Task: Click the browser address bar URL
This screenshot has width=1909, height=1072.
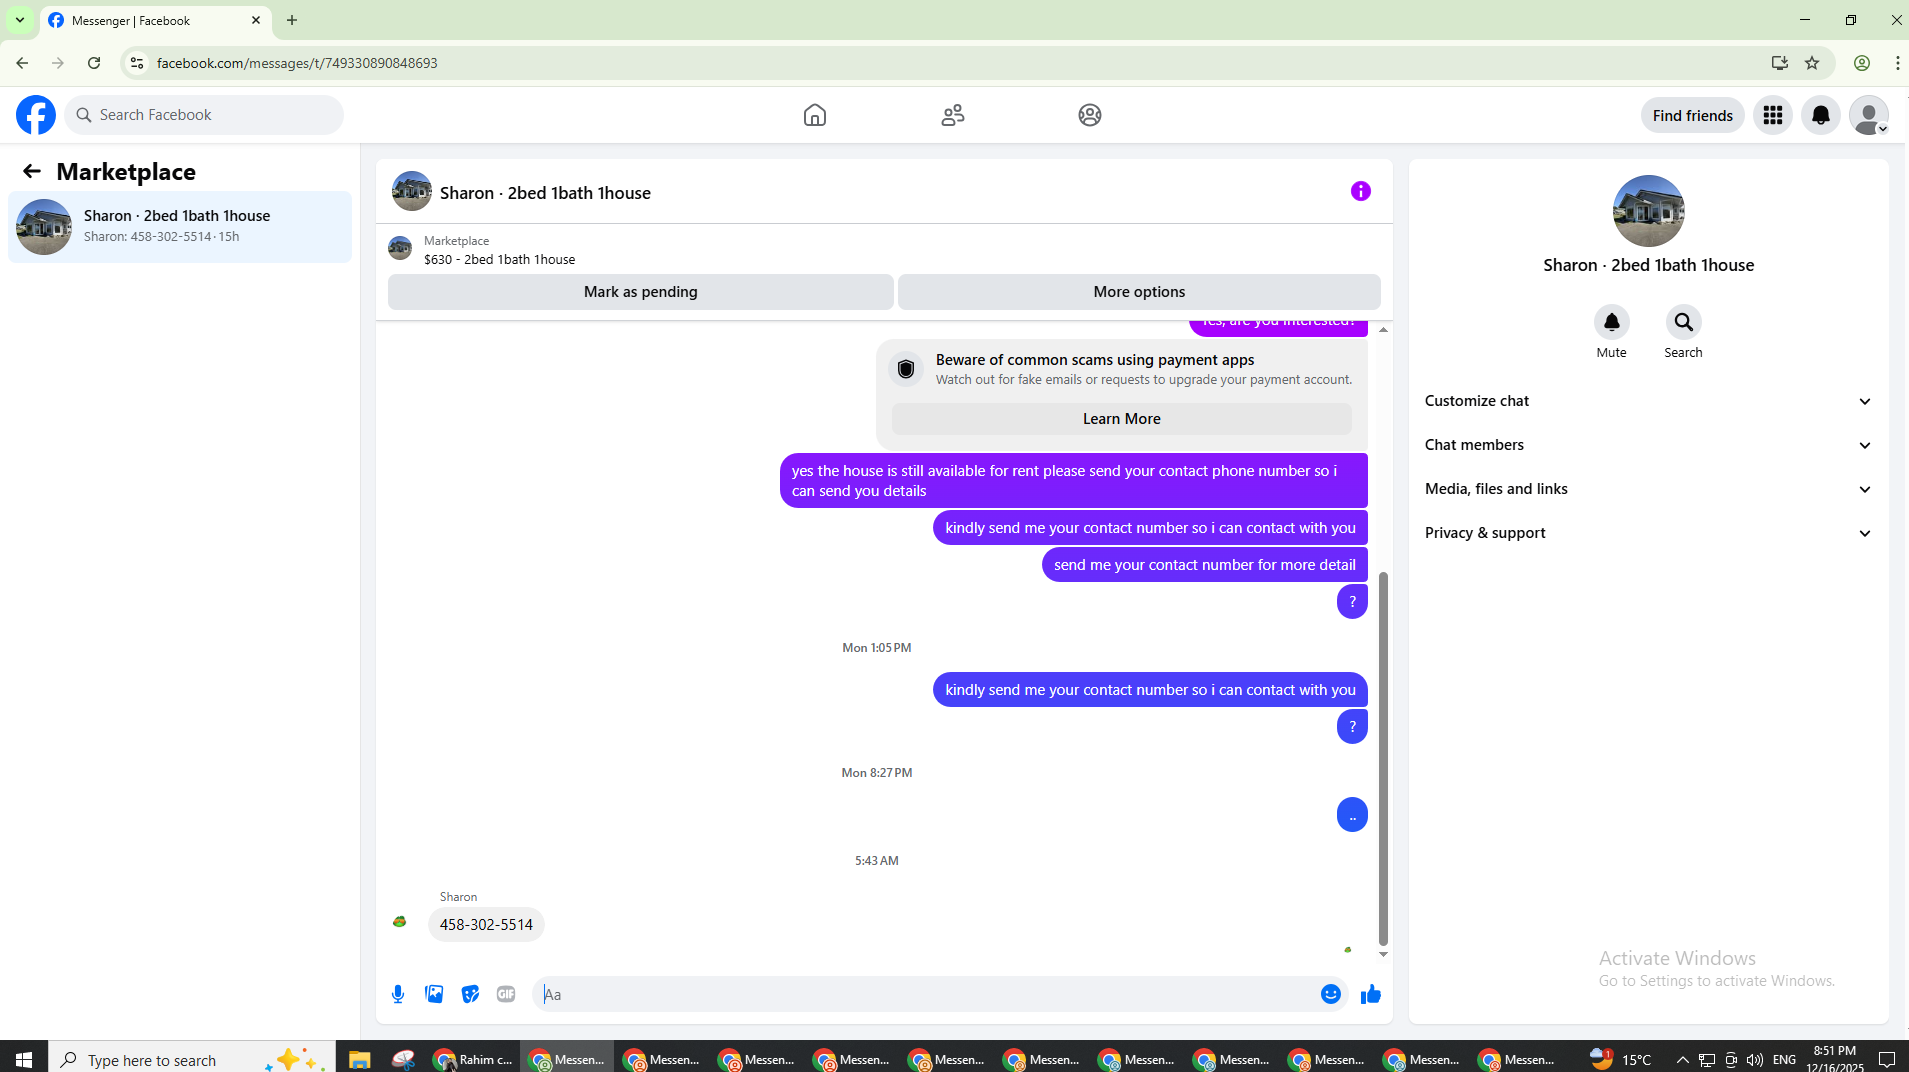Action: click(x=297, y=63)
